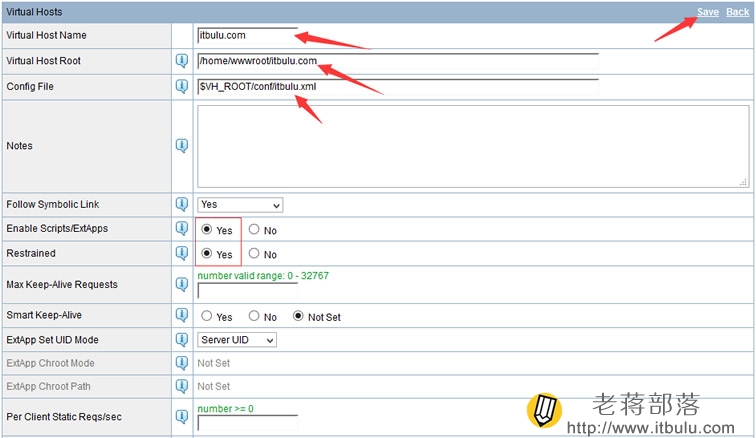This screenshot has width=756, height=438.
Task: Open Follow Symbolic Link dropdown
Action: pos(240,205)
